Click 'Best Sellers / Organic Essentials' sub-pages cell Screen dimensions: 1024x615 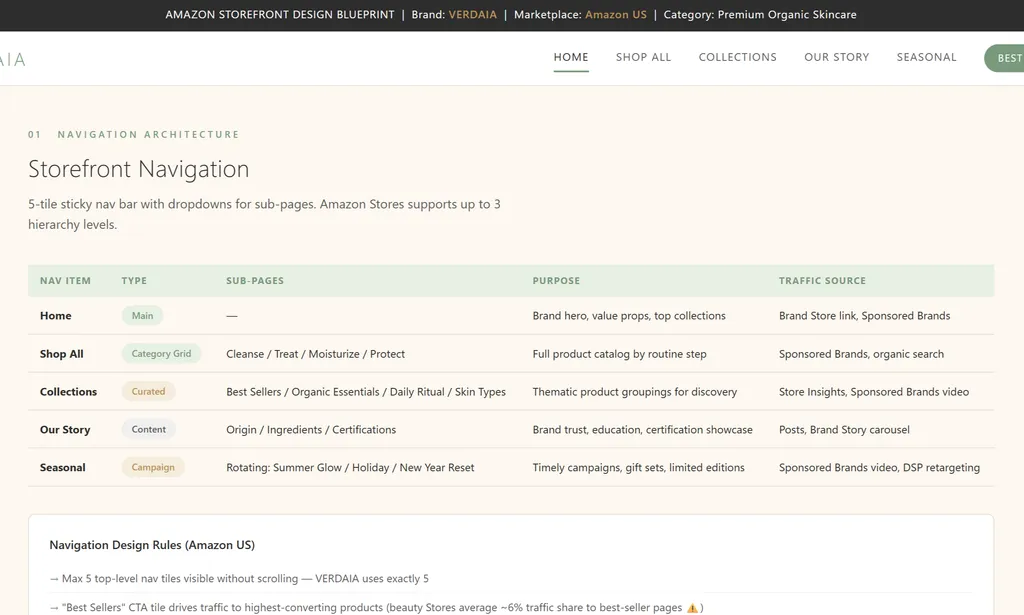click(x=366, y=392)
